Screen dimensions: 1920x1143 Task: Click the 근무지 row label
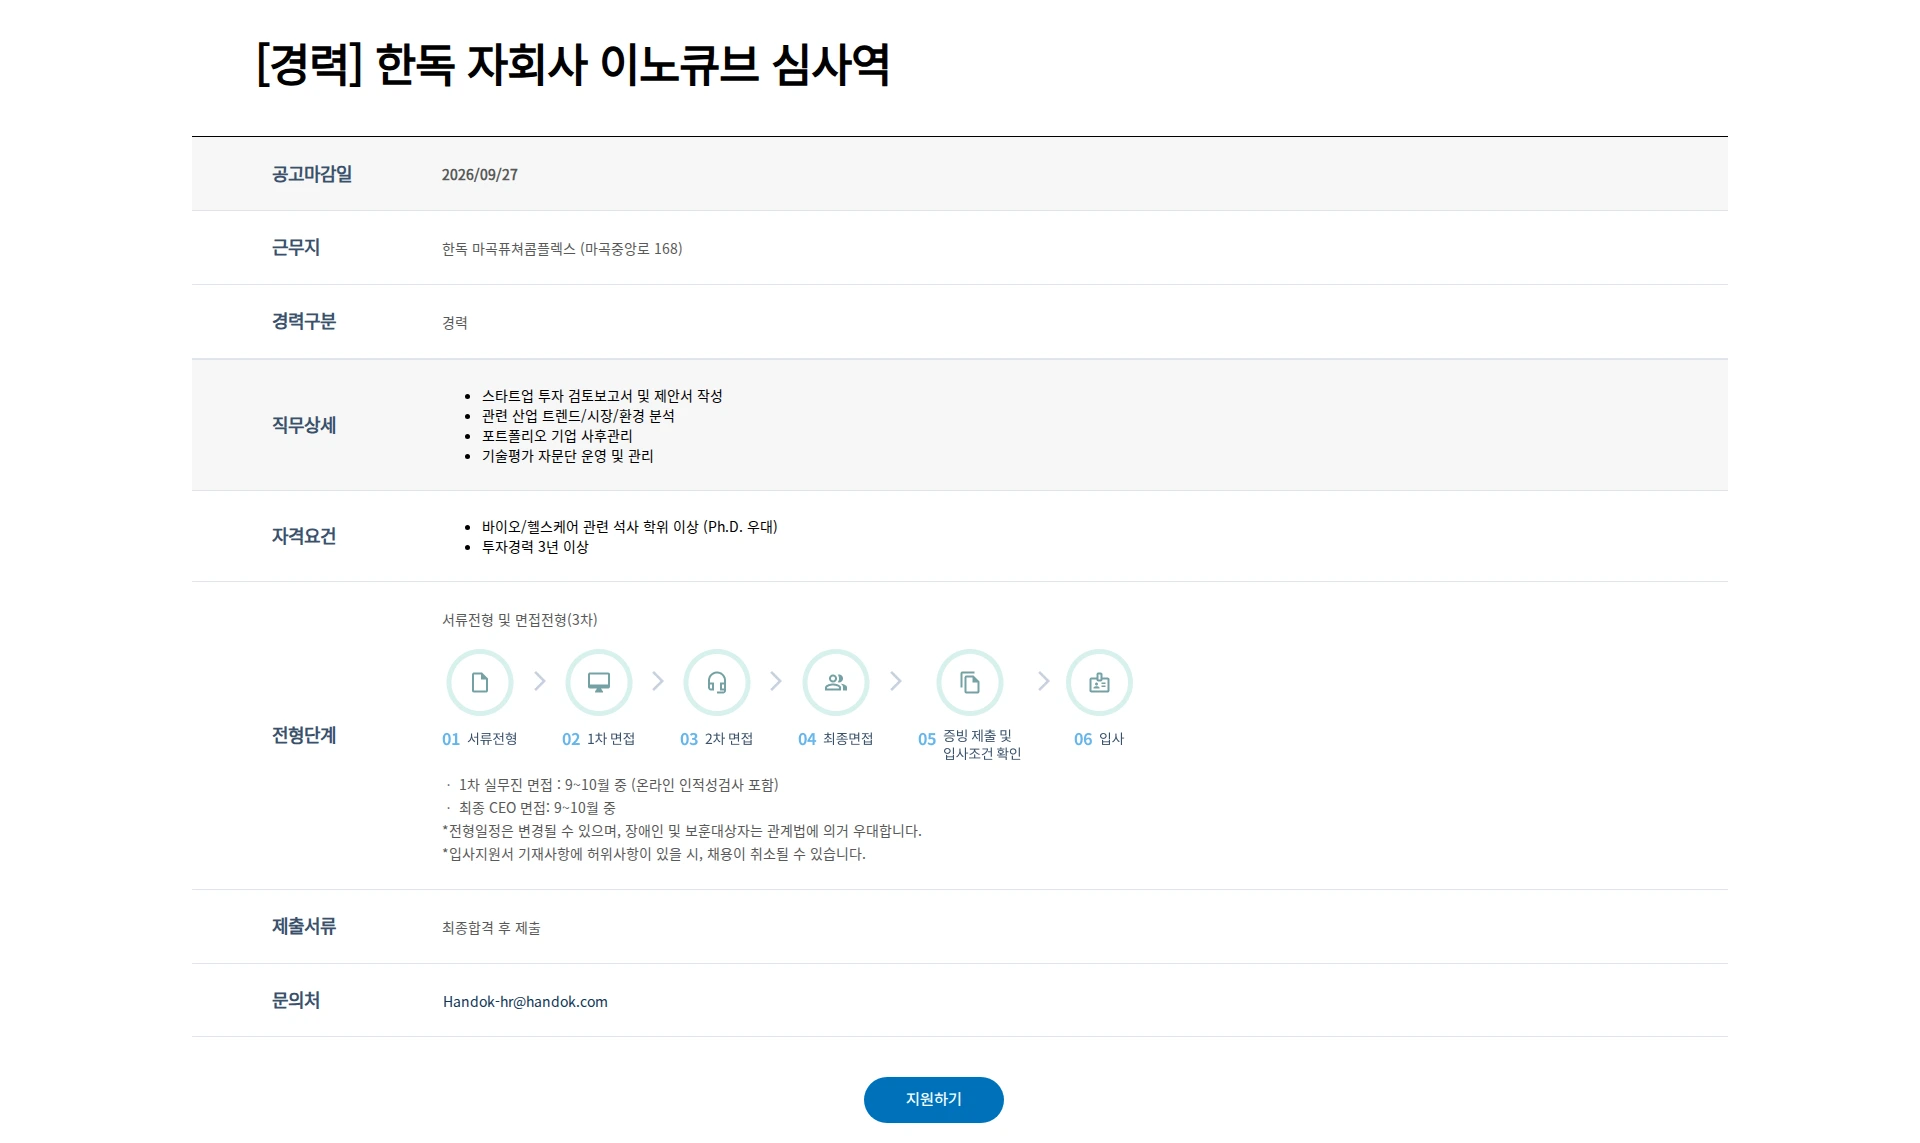(x=296, y=247)
